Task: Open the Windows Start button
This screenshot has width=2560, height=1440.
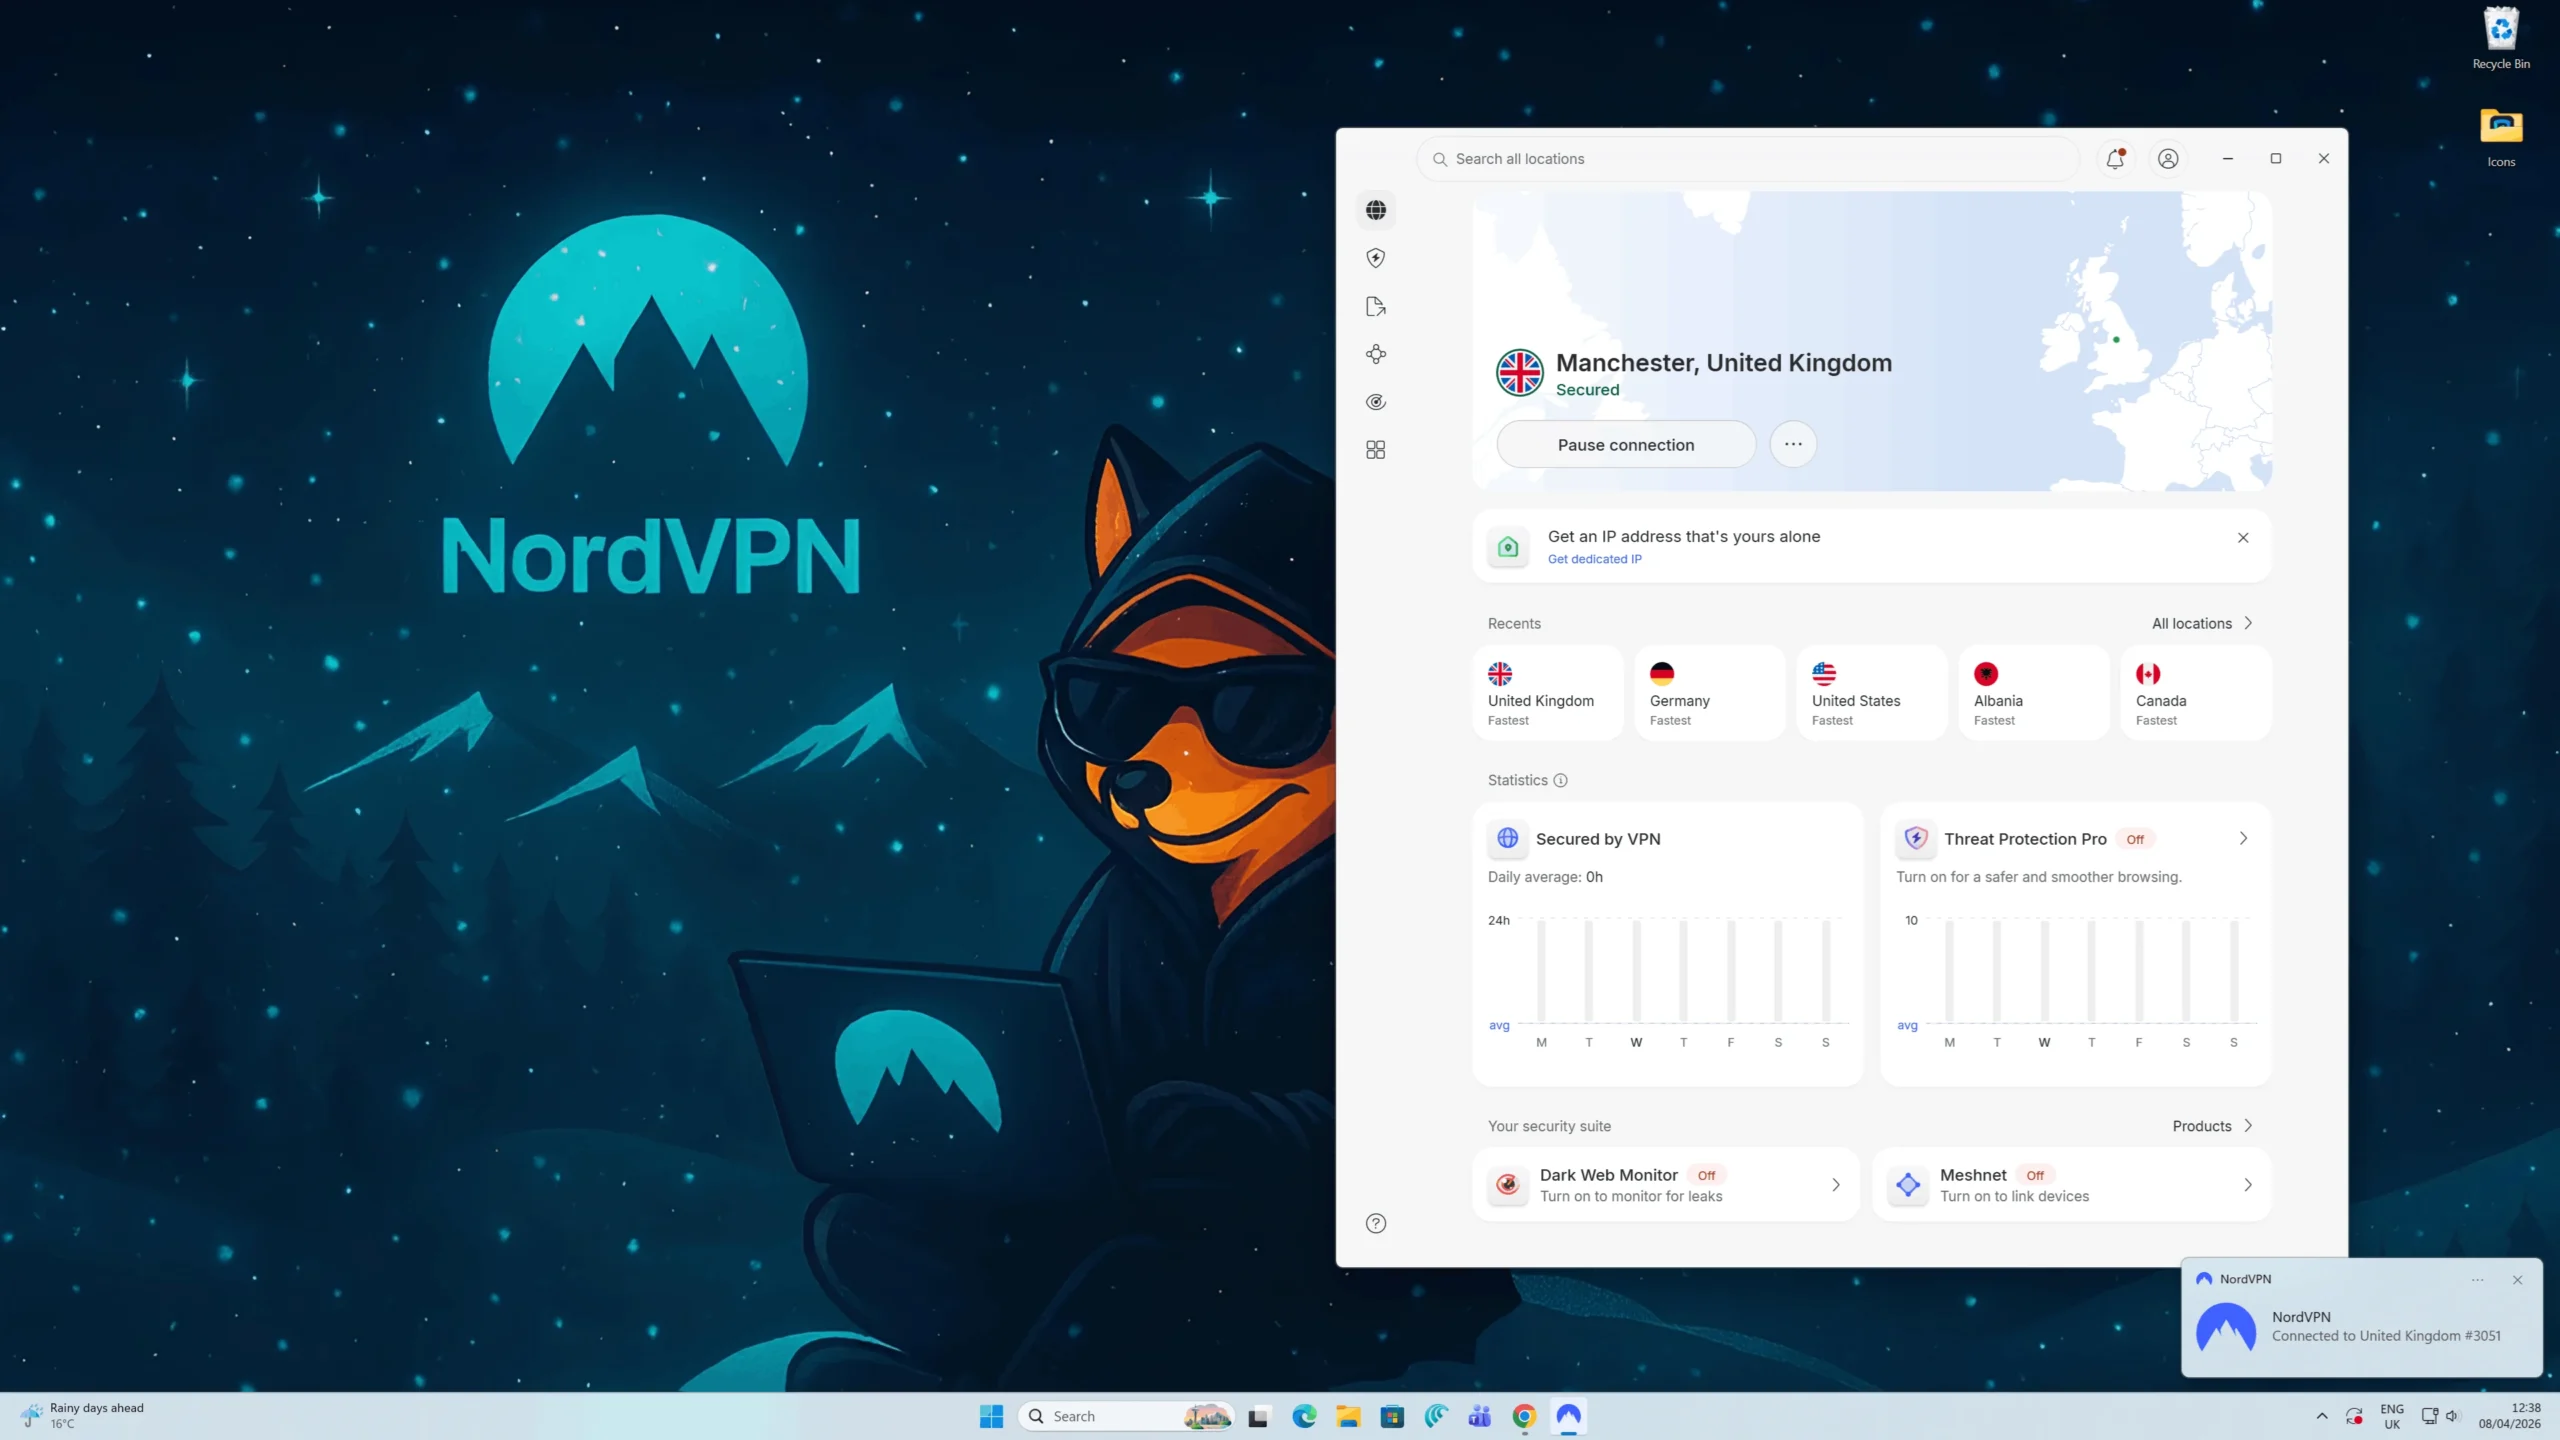Action: pyautogui.click(x=991, y=1416)
